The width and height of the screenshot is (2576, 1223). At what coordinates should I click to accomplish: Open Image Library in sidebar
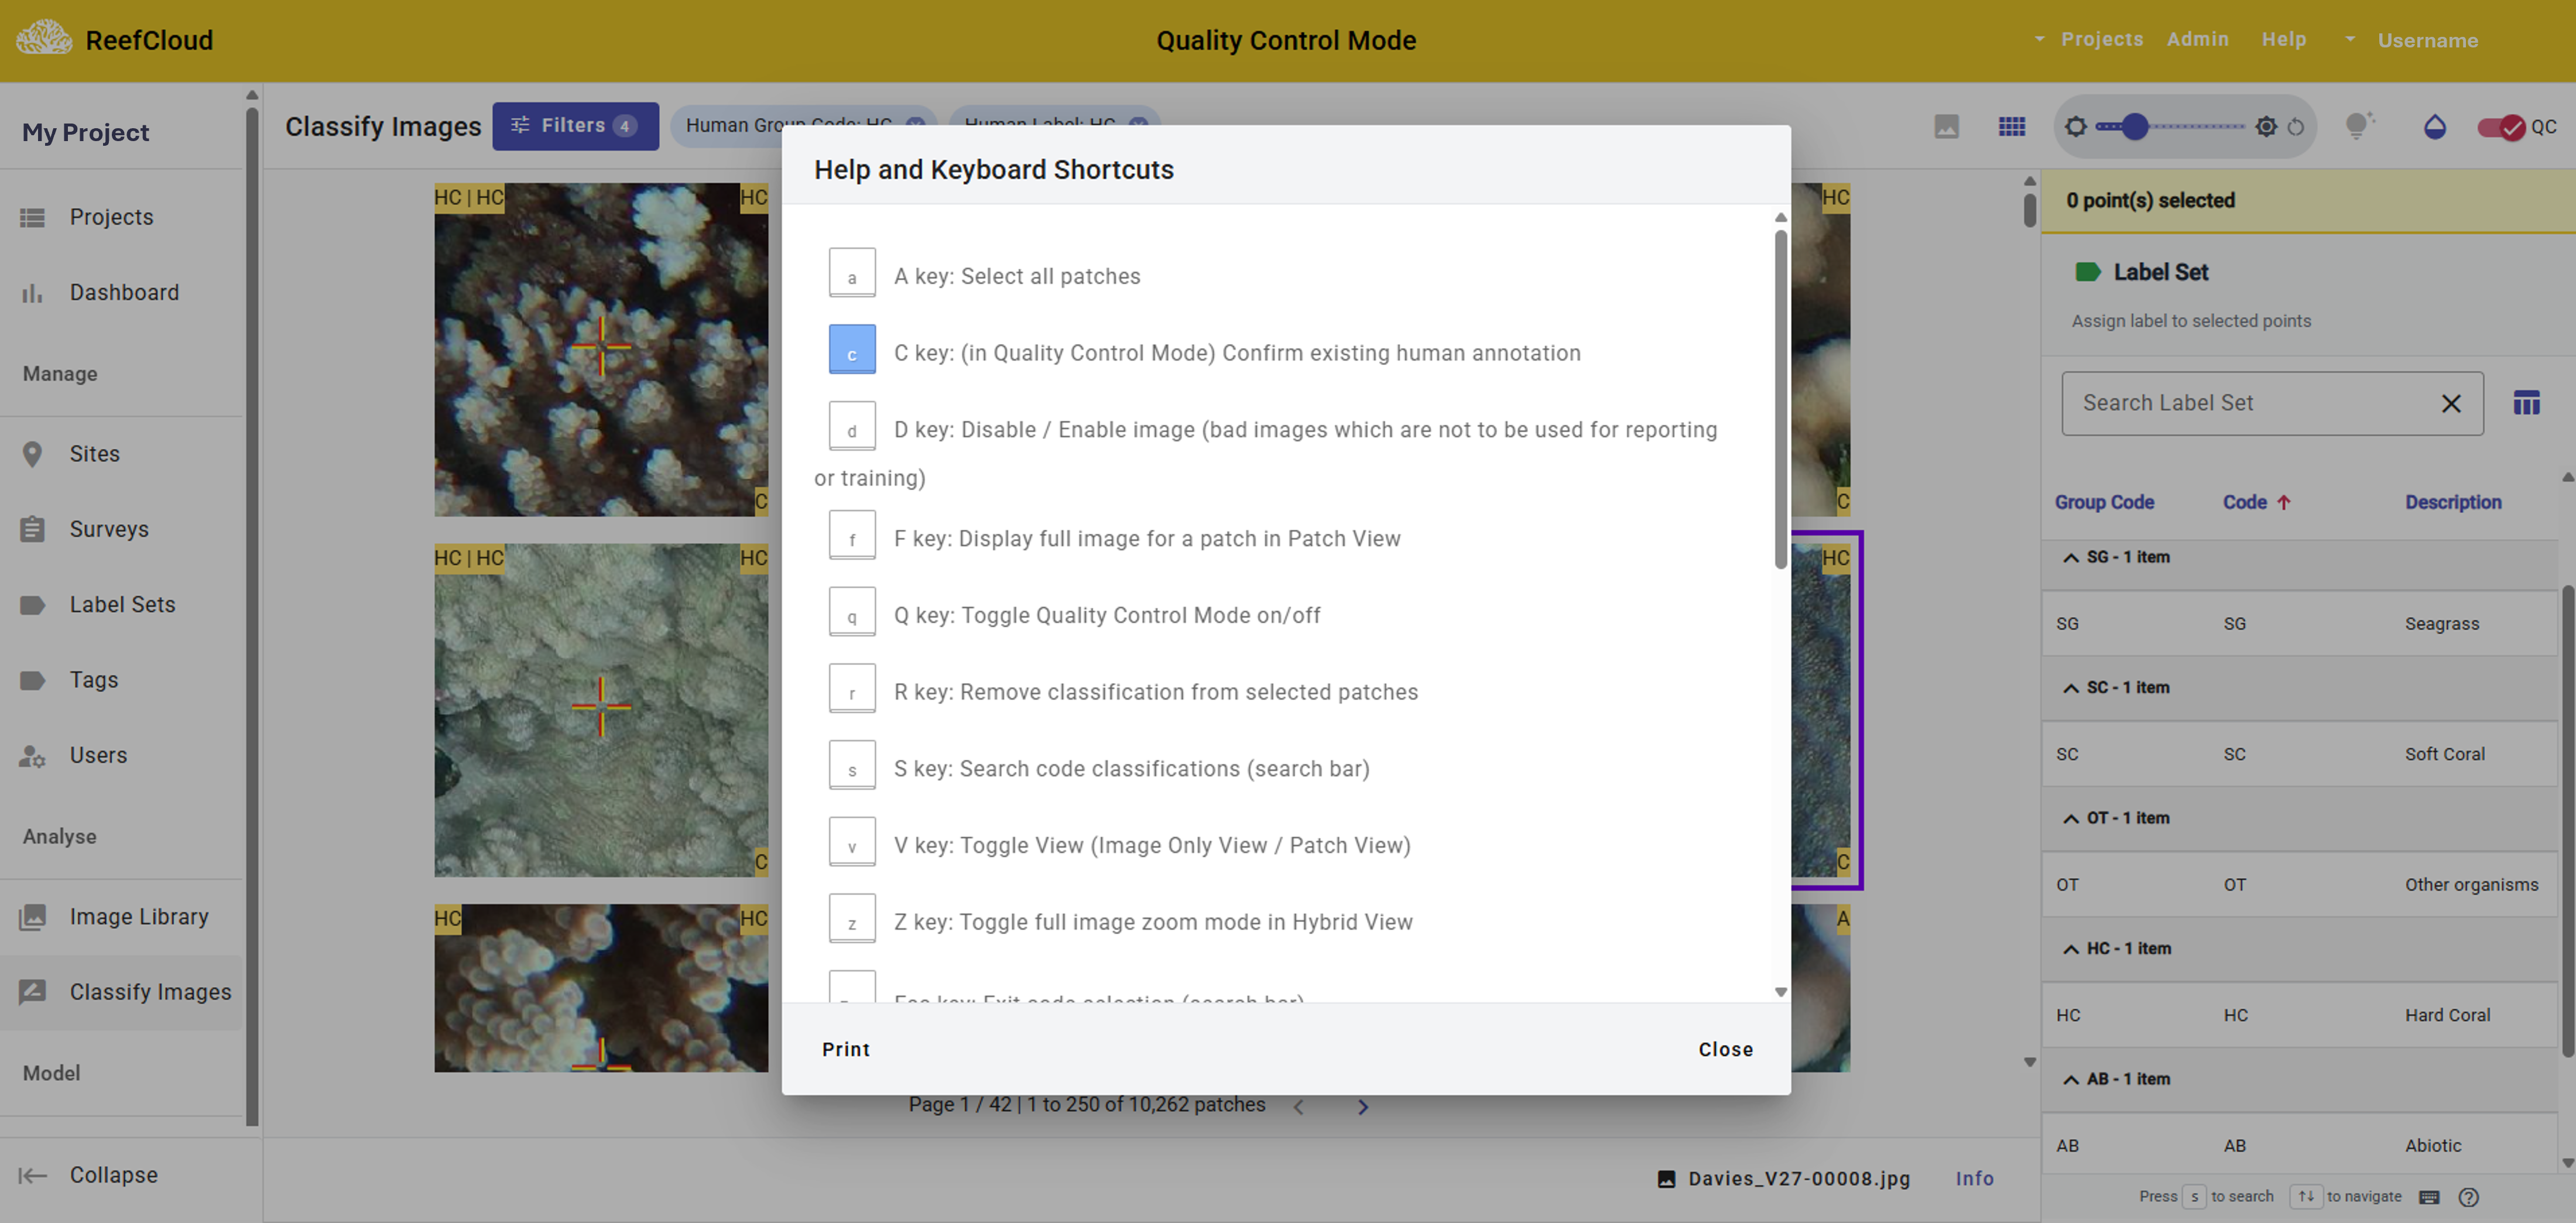point(139,916)
